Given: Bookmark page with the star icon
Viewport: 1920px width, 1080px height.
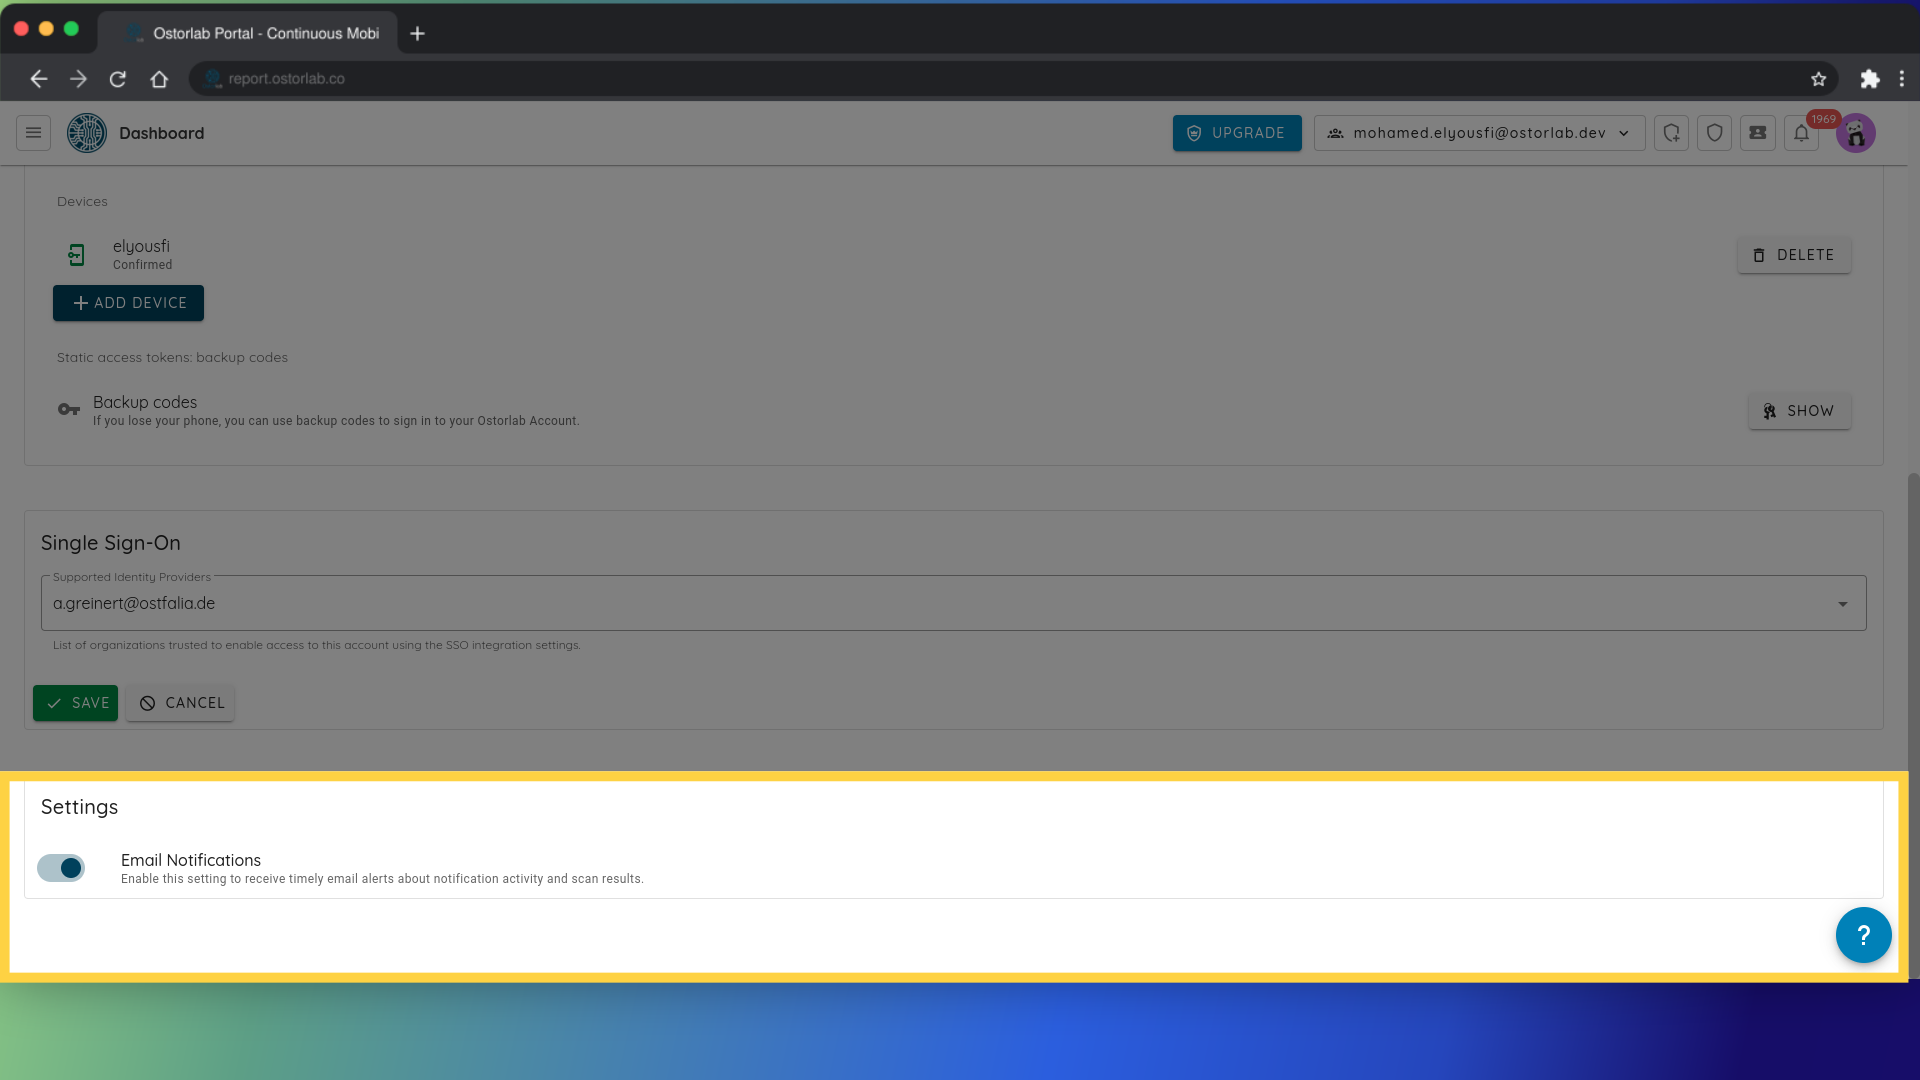Looking at the screenshot, I should pyautogui.click(x=1818, y=79).
